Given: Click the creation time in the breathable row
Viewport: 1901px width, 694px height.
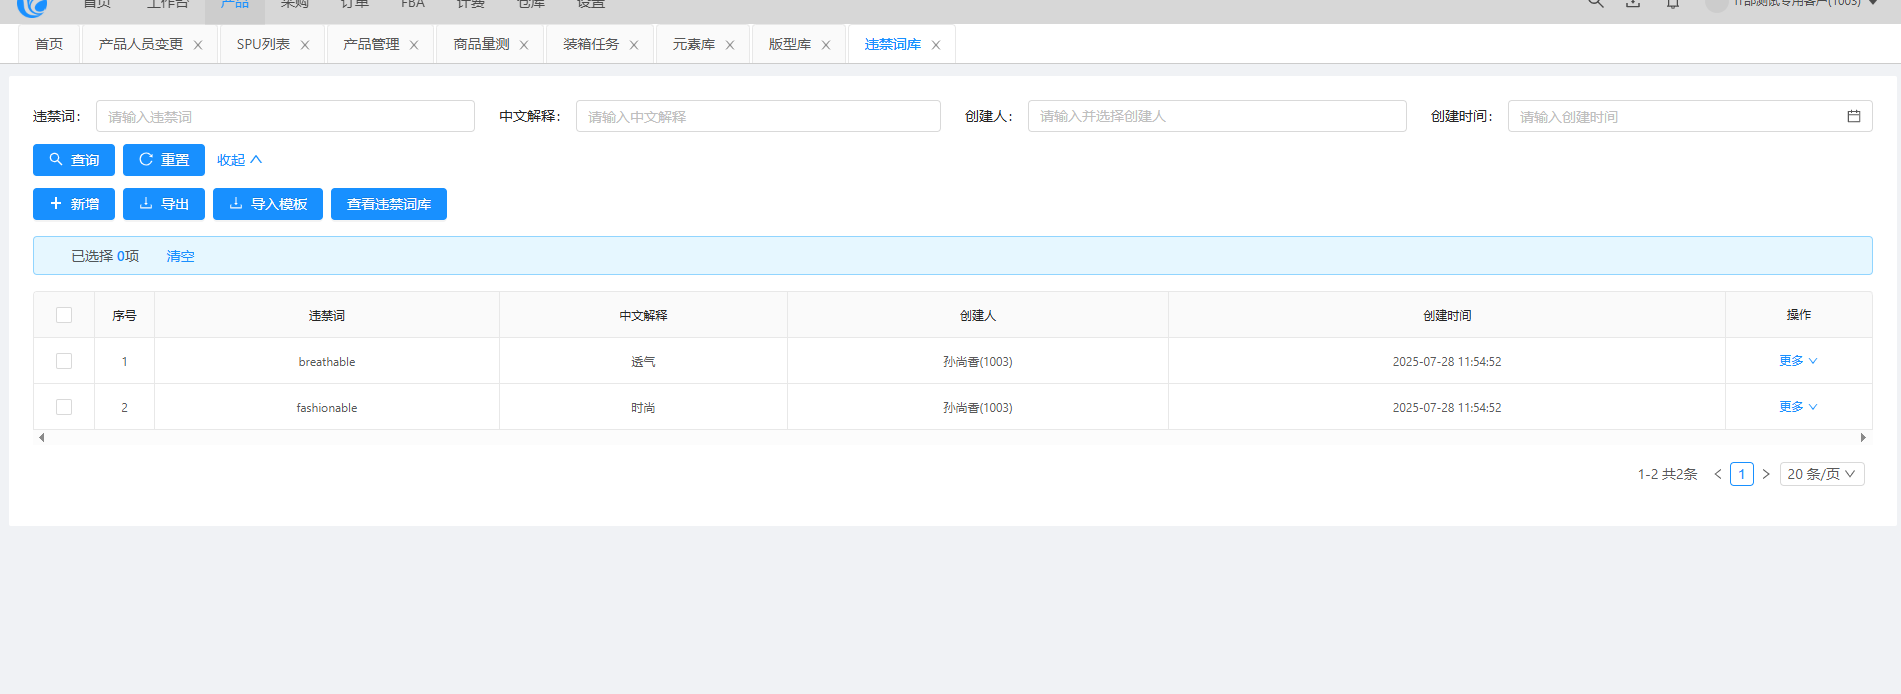Looking at the screenshot, I should [1447, 362].
